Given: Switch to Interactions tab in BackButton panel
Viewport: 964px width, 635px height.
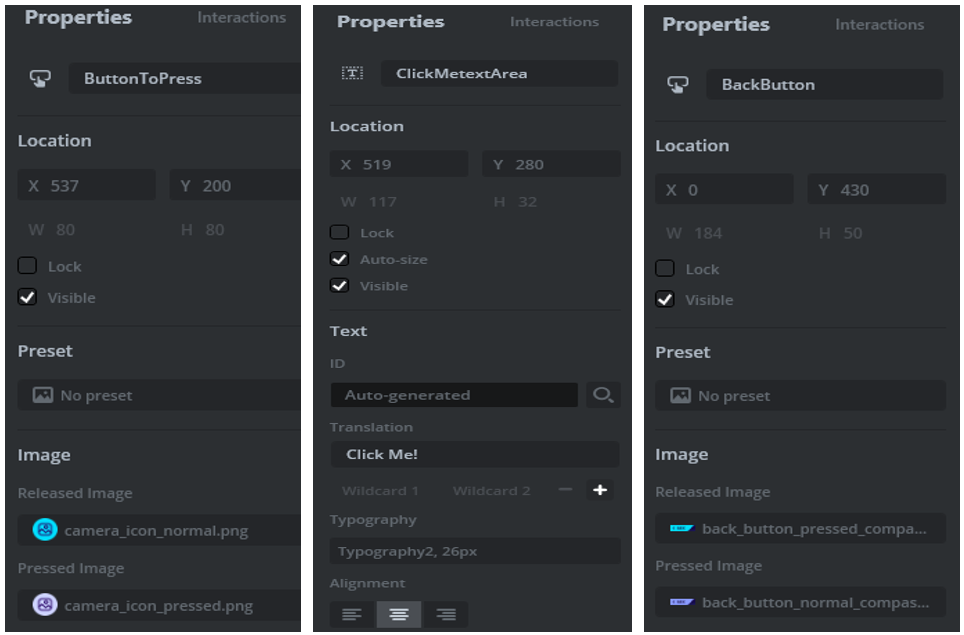Looking at the screenshot, I should click(x=879, y=25).
